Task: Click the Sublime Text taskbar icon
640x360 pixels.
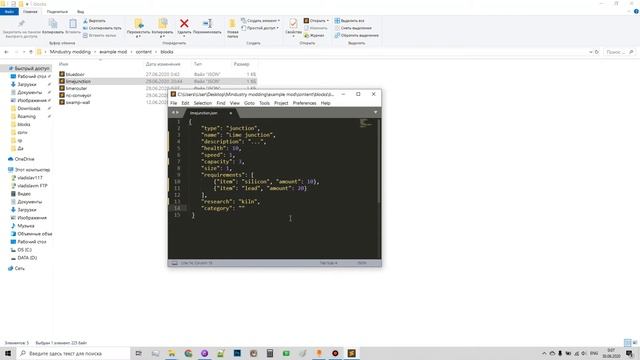Action: click(351, 353)
